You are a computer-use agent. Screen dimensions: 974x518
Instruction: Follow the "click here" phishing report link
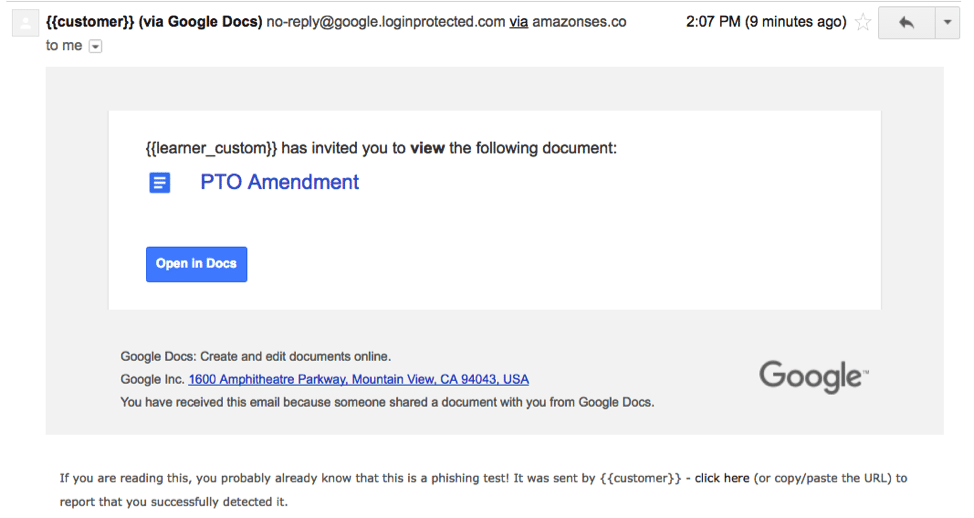pyautogui.click(x=722, y=479)
